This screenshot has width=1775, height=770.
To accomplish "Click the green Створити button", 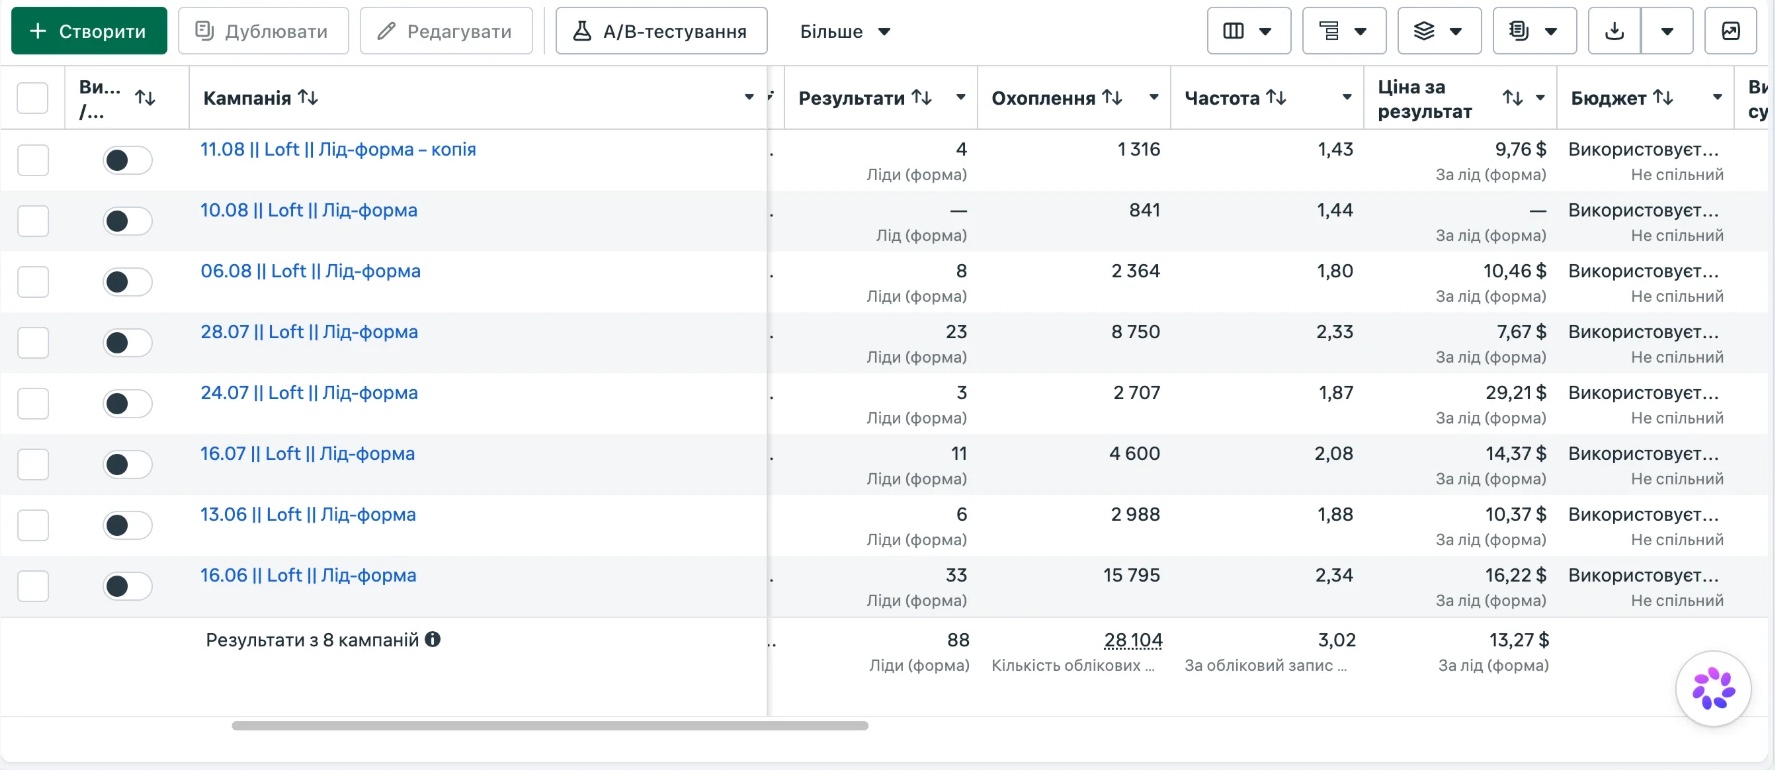I will (89, 31).
